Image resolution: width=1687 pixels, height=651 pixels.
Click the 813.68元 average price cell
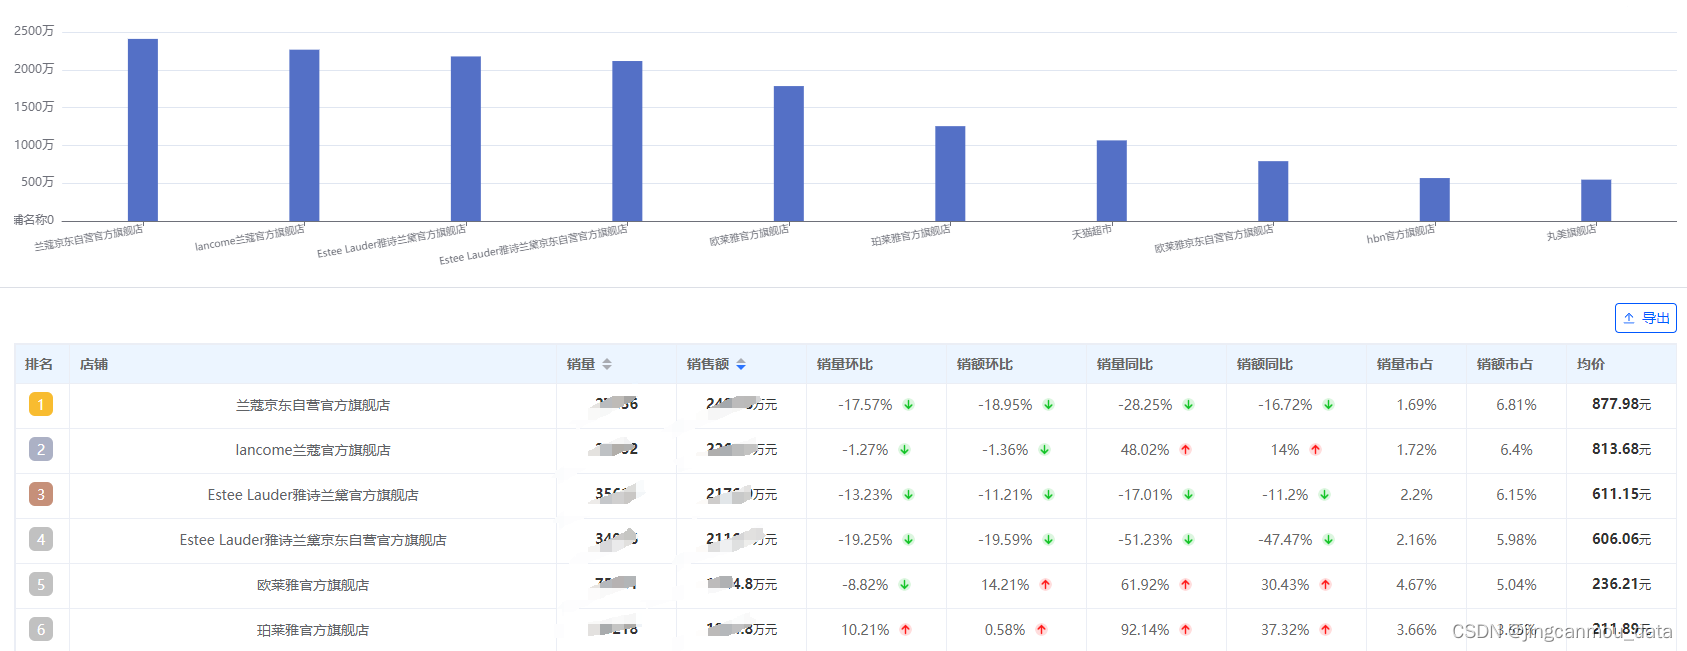tap(1621, 449)
